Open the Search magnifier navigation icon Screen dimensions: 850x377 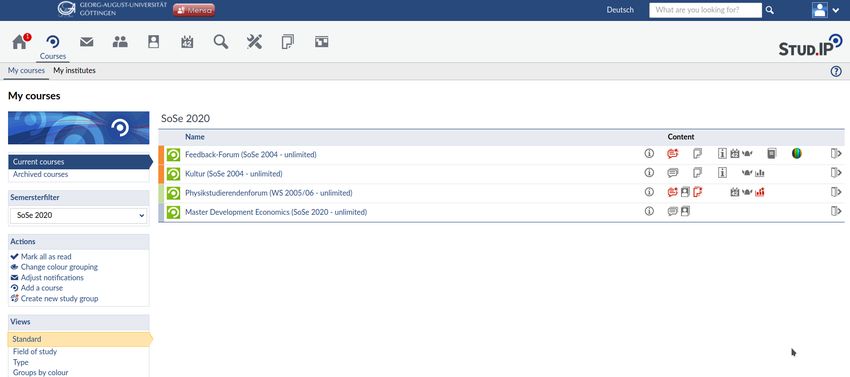tap(221, 42)
